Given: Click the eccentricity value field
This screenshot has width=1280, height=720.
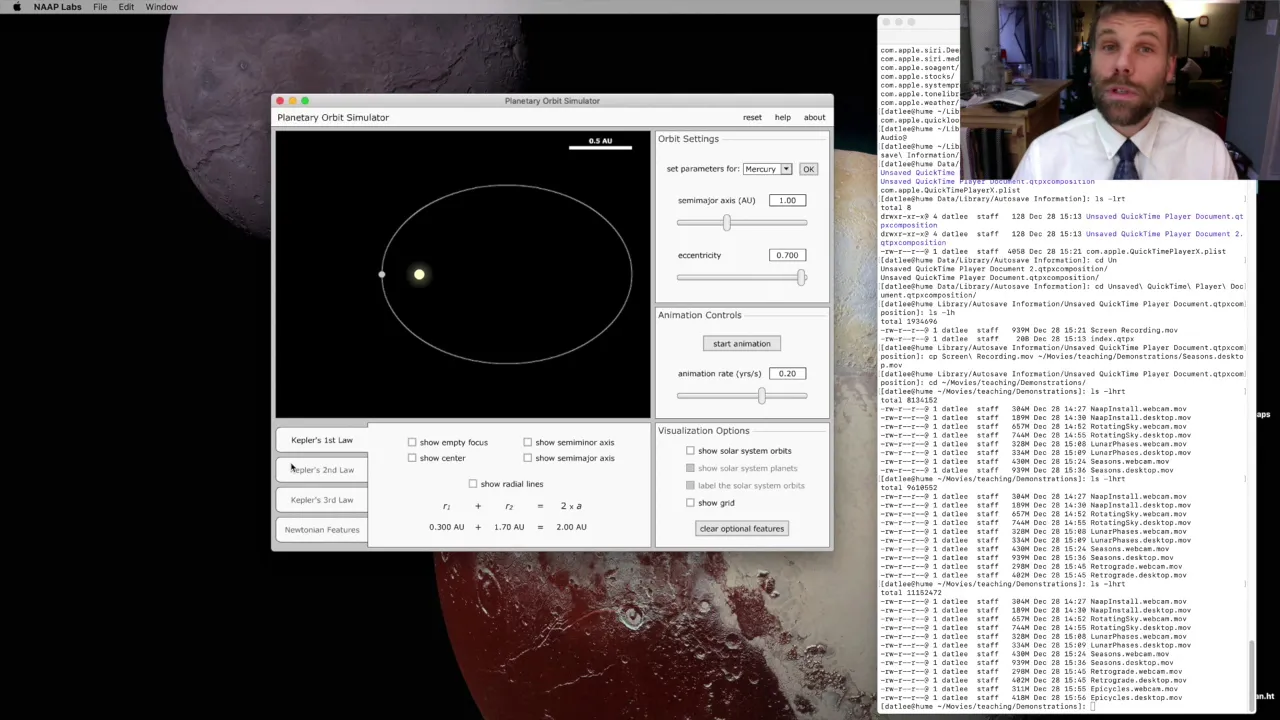Looking at the screenshot, I should click(x=787, y=255).
